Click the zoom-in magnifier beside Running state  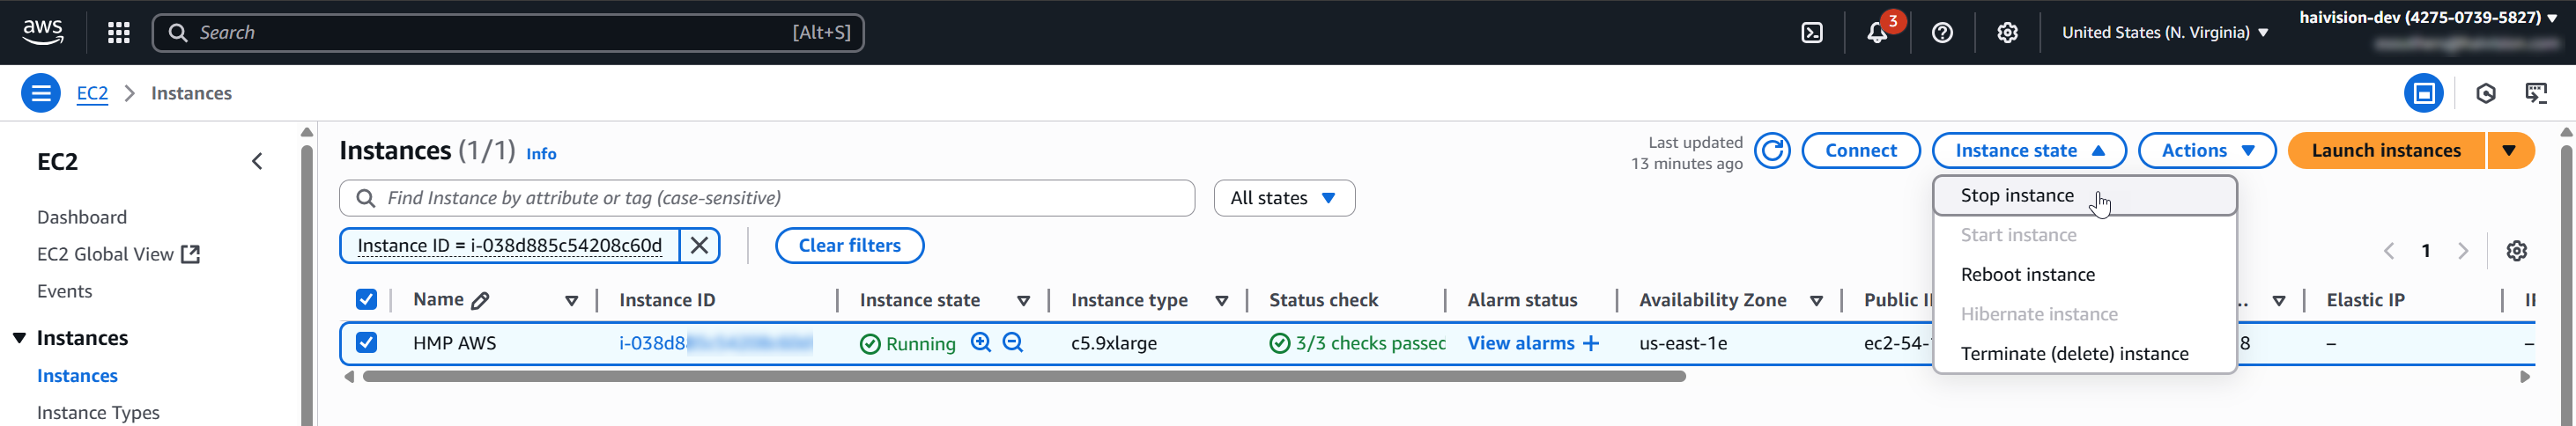coord(981,343)
